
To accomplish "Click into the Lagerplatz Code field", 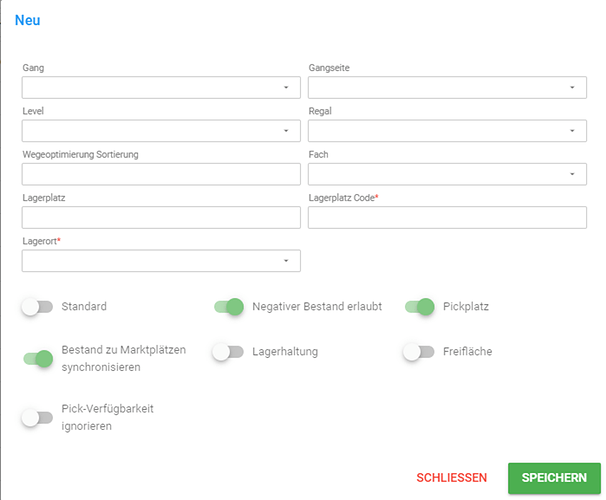I will pos(447,217).
